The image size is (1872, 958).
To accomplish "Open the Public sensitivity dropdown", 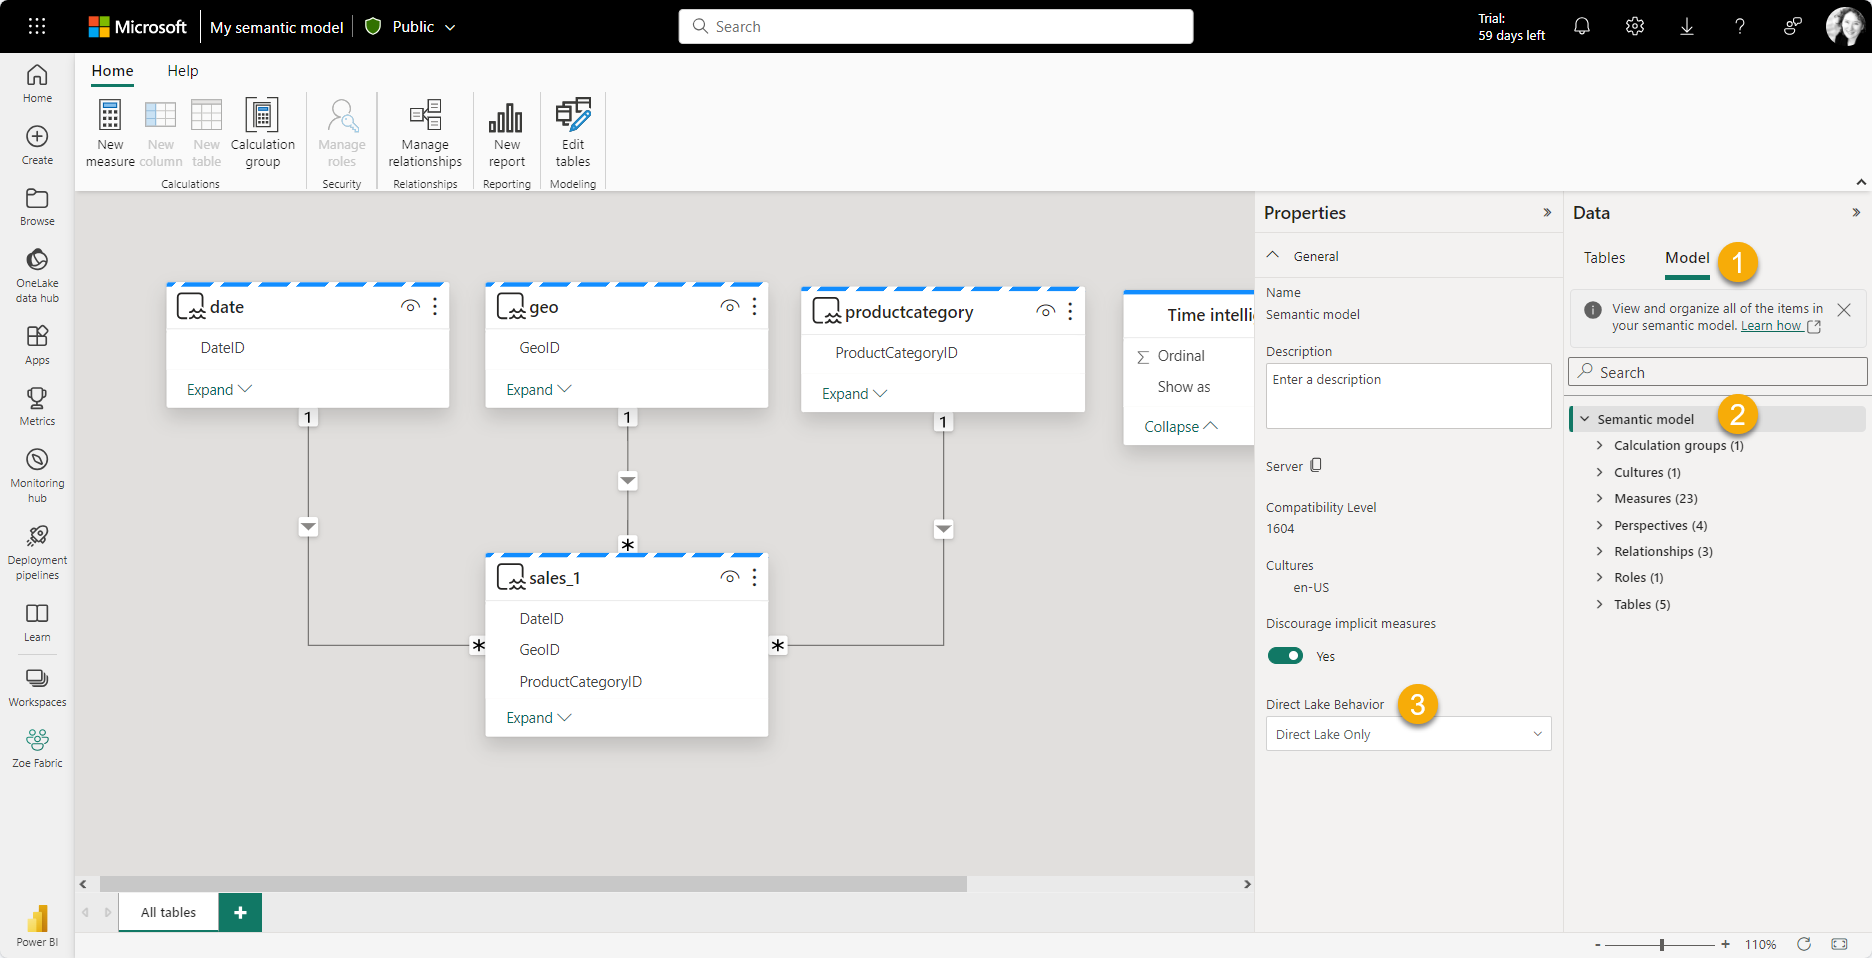I will (x=412, y=27).
